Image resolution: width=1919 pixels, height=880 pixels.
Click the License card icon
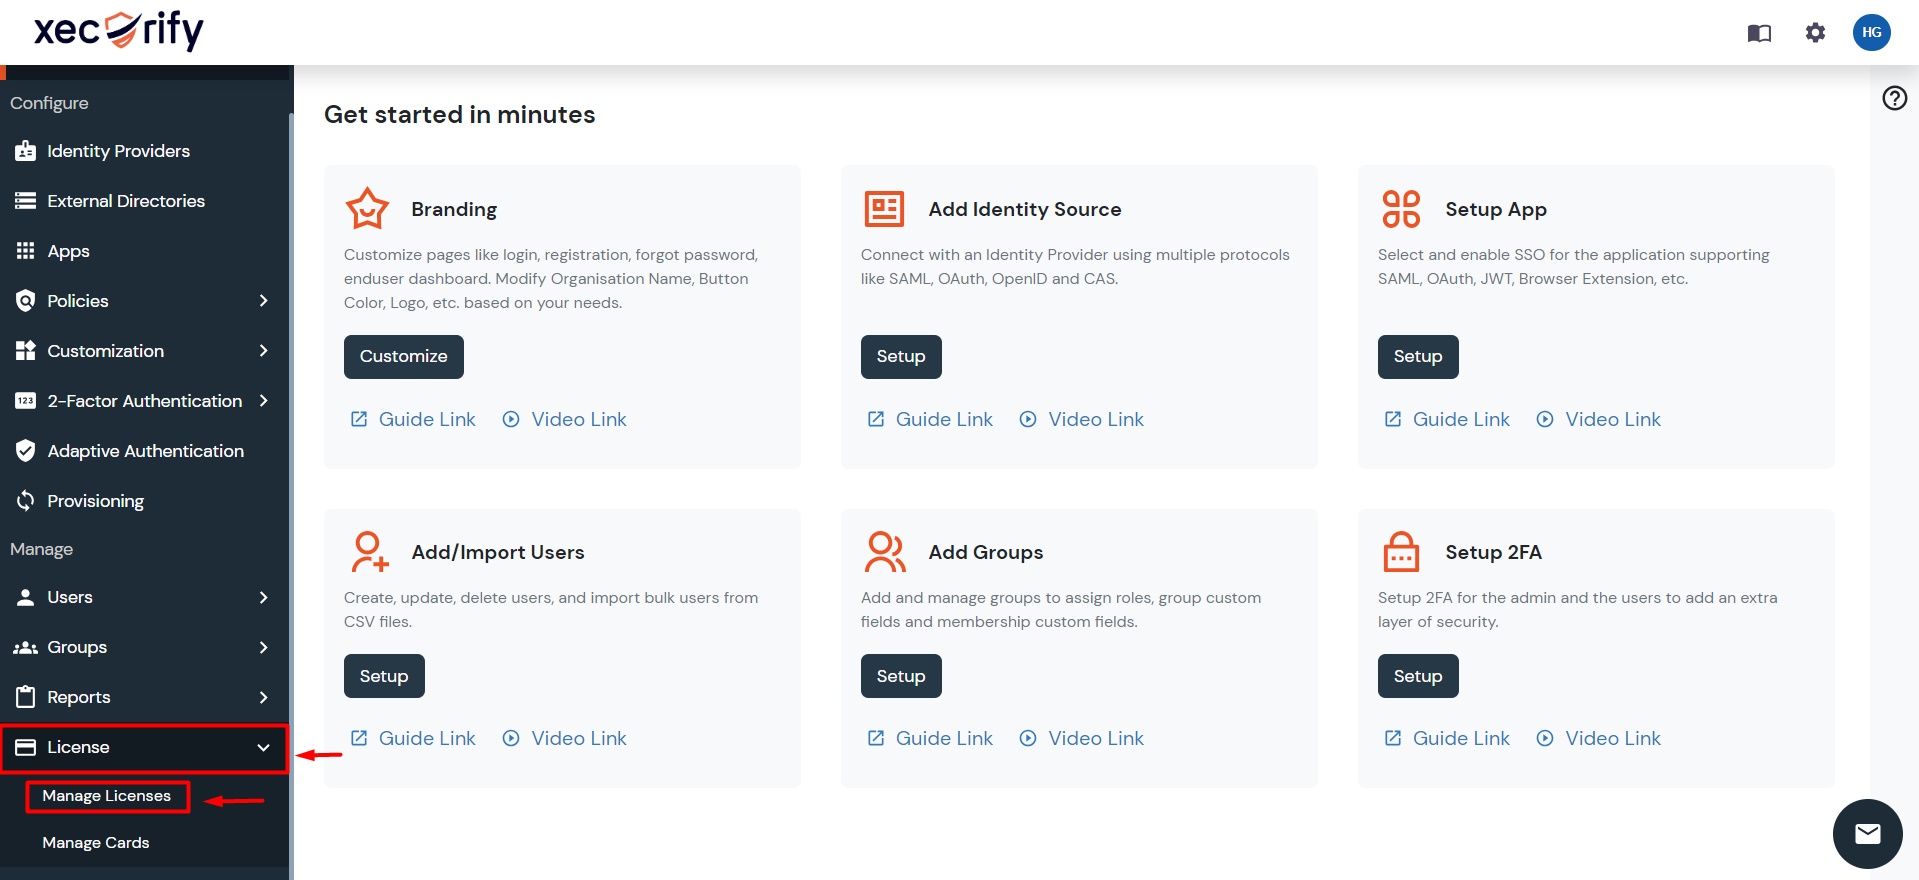26,747
